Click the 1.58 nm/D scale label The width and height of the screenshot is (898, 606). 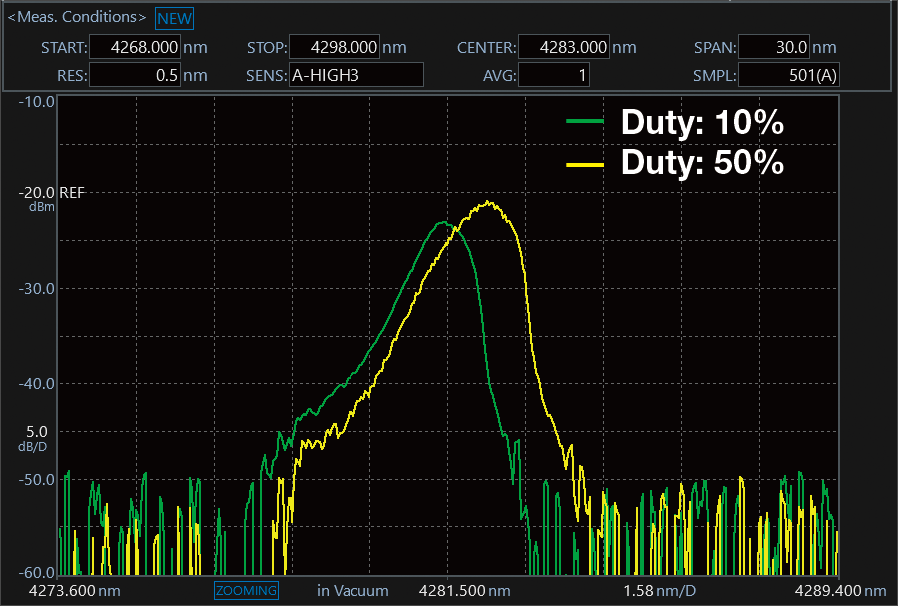pyautogui.click(x=659, y=590)
